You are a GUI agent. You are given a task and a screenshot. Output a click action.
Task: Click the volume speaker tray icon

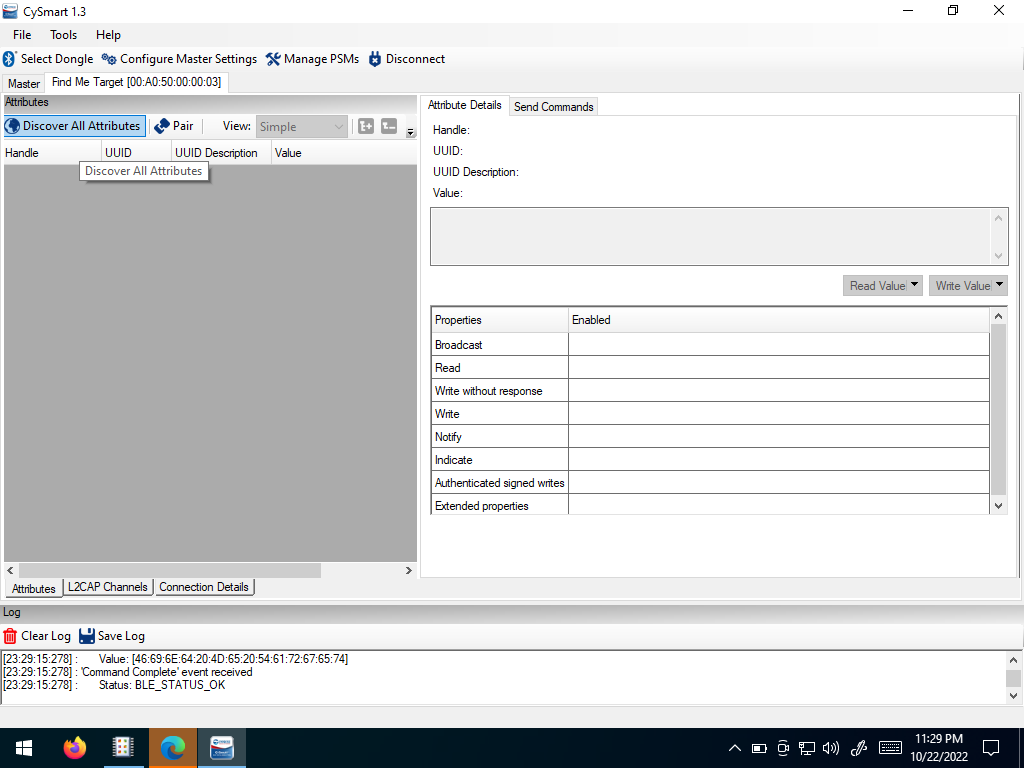(831, 748)
